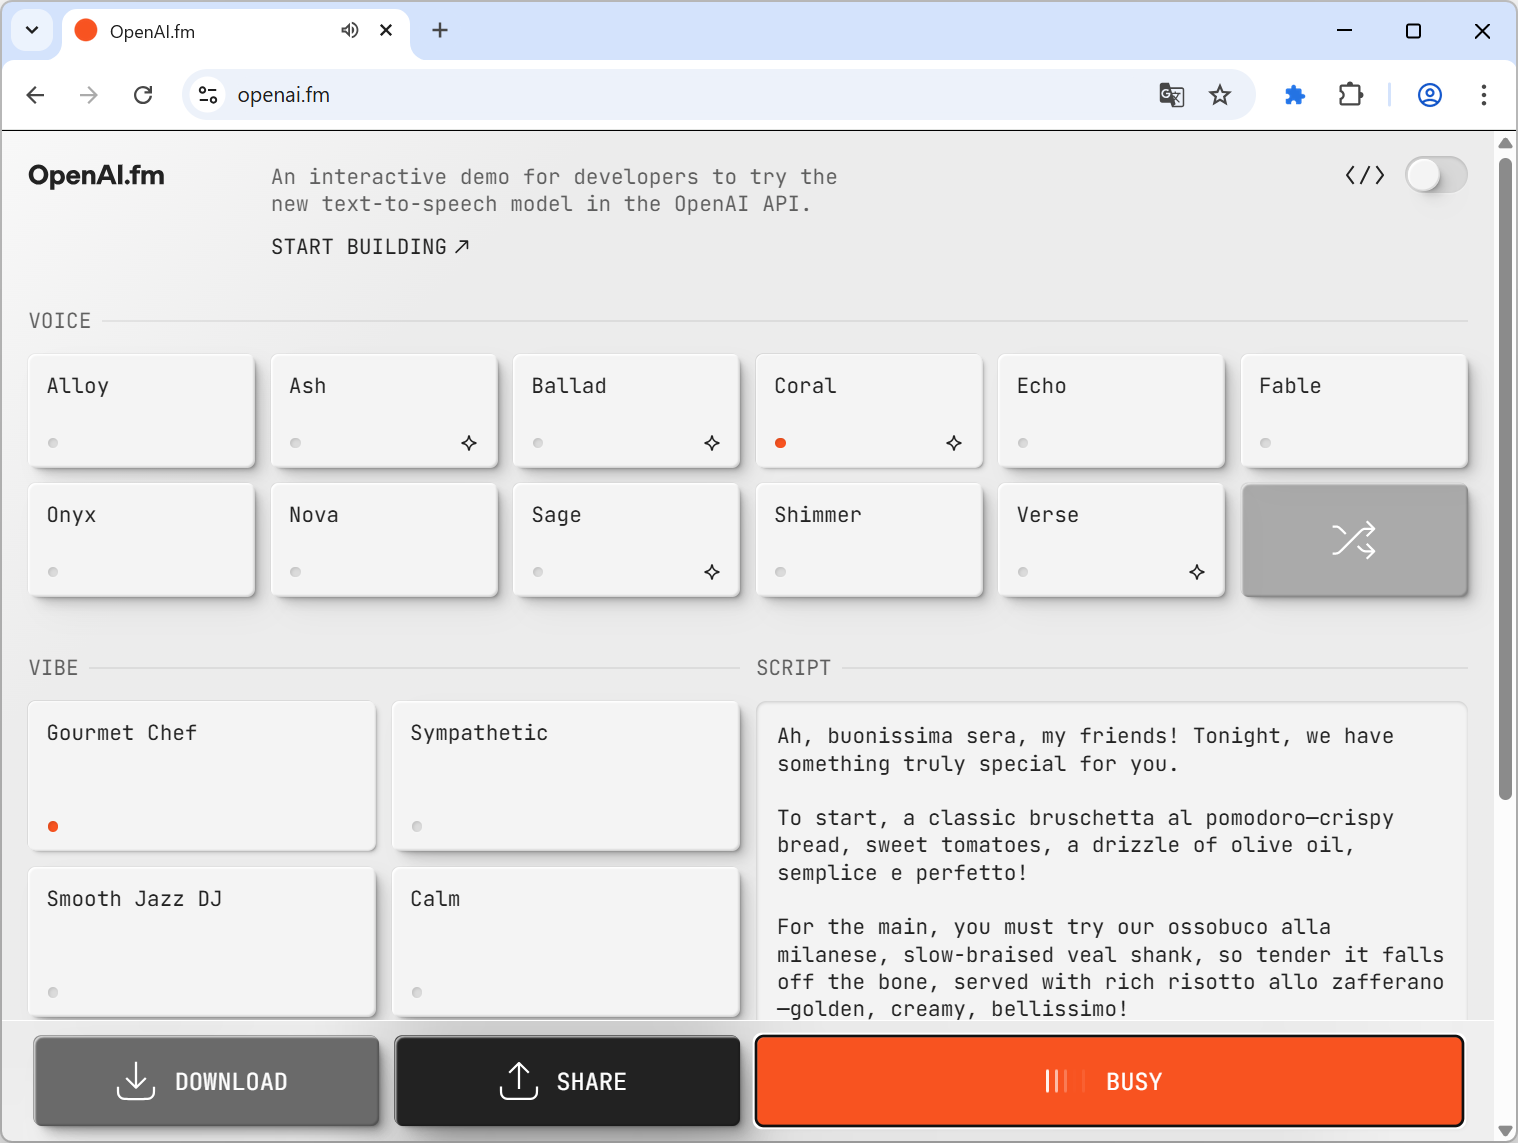
Task: Click the back navigation arrow
Action: (x=35, y=95)
